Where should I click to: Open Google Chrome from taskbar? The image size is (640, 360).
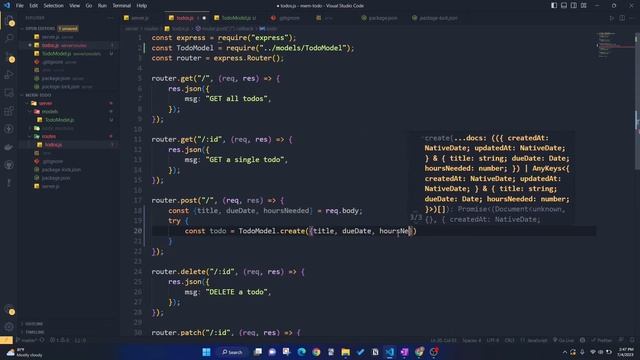pyautogui.click(x=316, y=352)
